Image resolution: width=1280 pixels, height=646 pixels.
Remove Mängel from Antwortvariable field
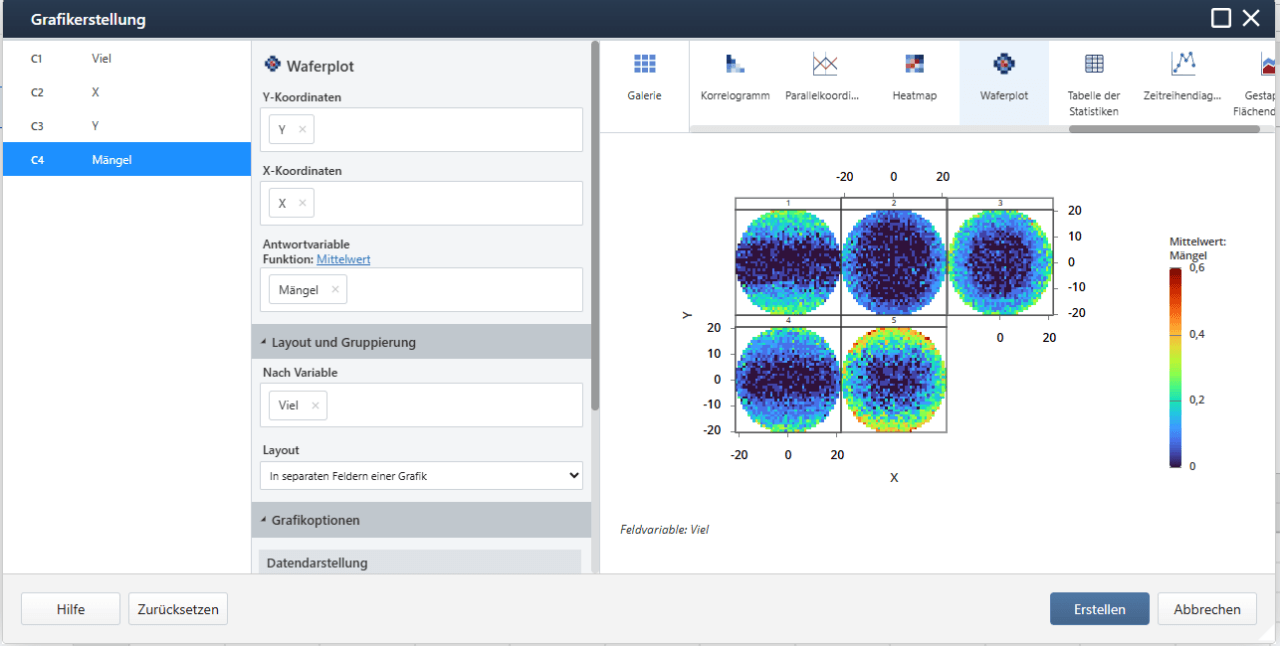tap(335, 289)
